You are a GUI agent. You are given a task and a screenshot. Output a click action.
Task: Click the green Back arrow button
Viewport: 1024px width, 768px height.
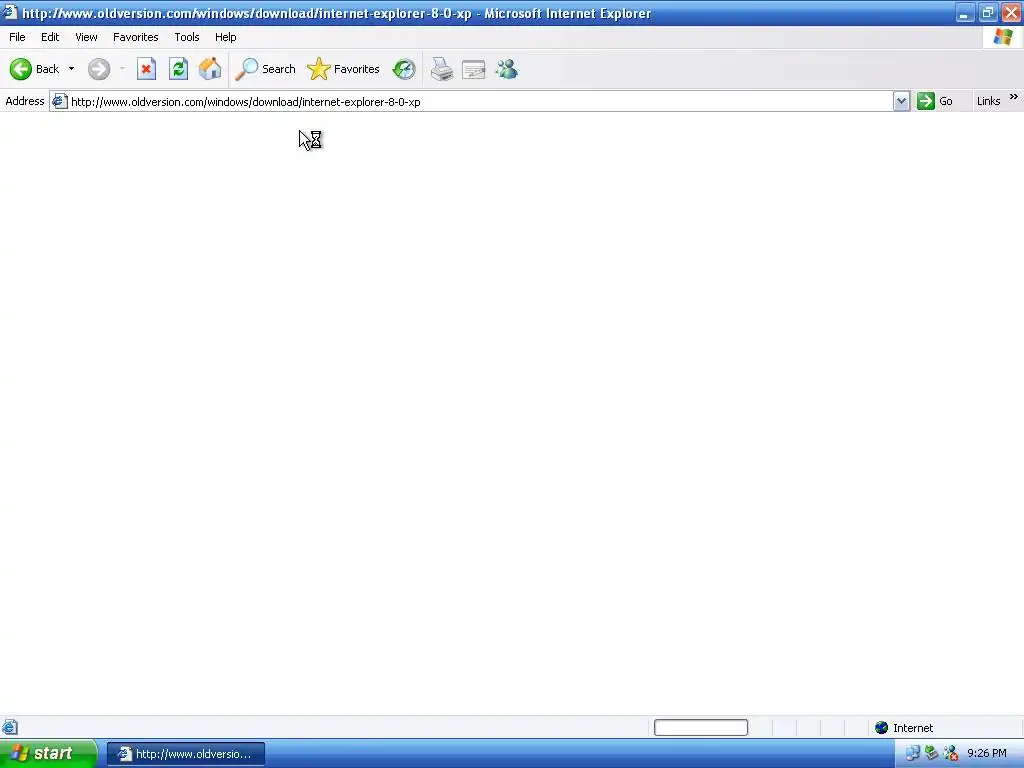click(21, 69)
